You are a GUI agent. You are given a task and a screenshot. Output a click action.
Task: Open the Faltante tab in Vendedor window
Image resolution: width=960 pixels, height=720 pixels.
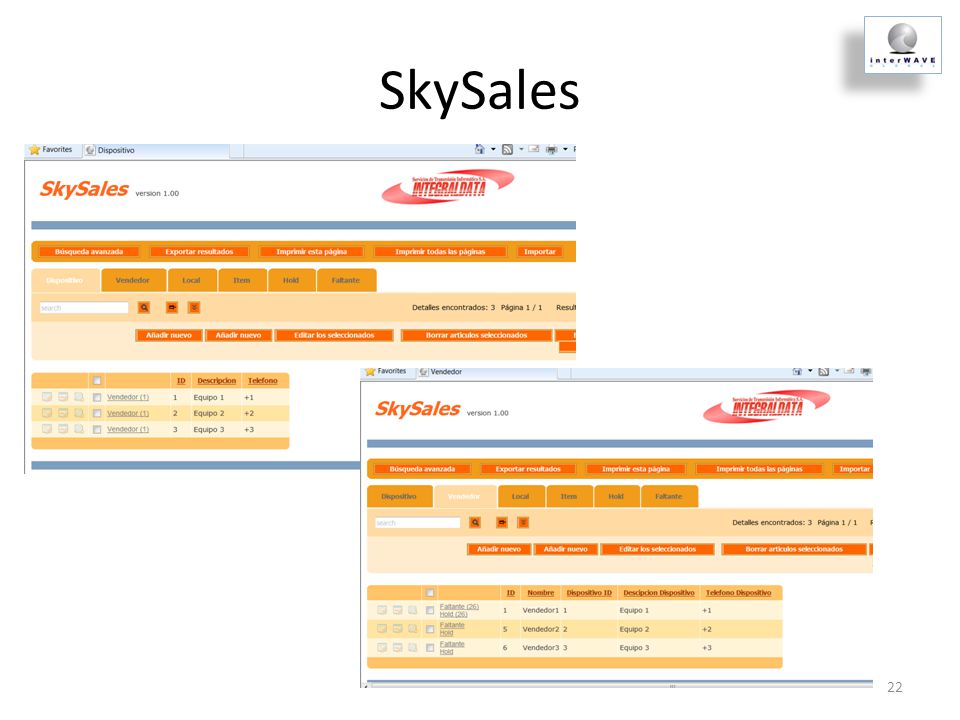tap(669, 497)
